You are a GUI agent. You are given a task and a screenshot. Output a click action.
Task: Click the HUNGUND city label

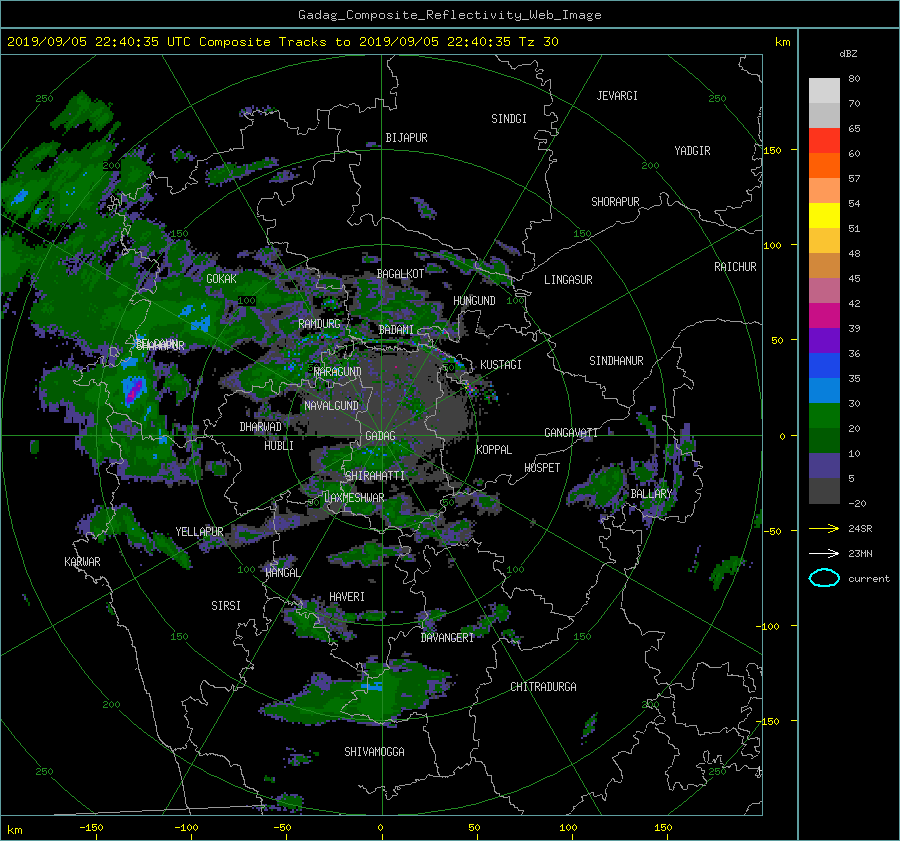tap(474, 301)
